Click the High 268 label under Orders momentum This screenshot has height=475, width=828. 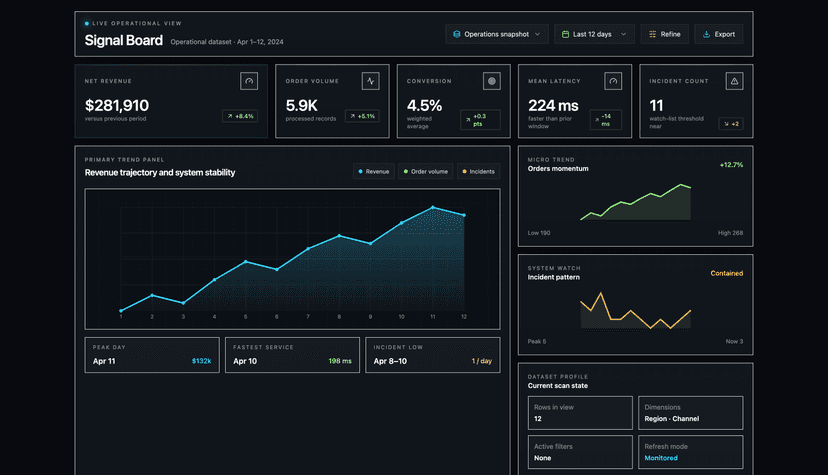click(730, 233)
